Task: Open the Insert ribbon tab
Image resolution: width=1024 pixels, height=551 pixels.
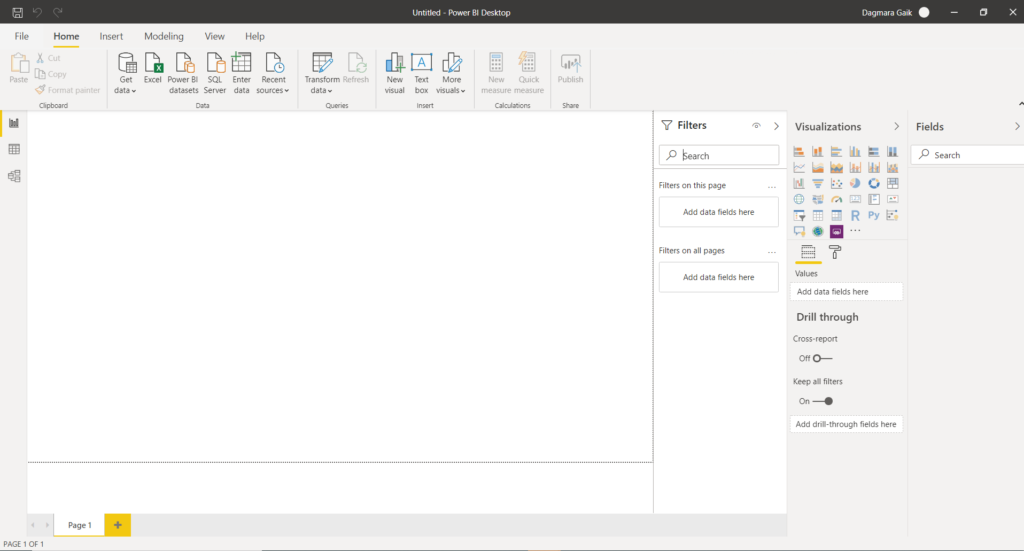Action: click(111, 37)
